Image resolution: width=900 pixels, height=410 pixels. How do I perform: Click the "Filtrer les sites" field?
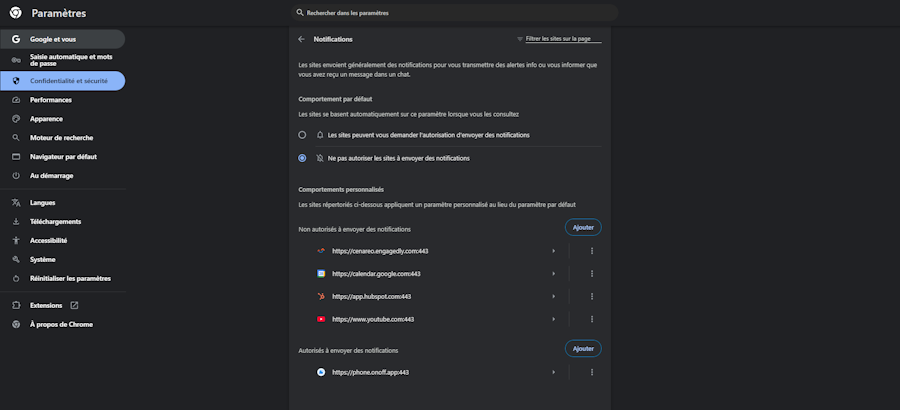pos(563,39)
